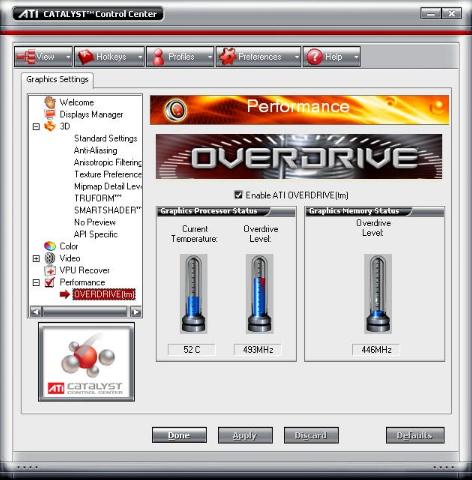Click the tree horizontal scrollbar track
The image size is (472, 480).
tap(85, 312)
